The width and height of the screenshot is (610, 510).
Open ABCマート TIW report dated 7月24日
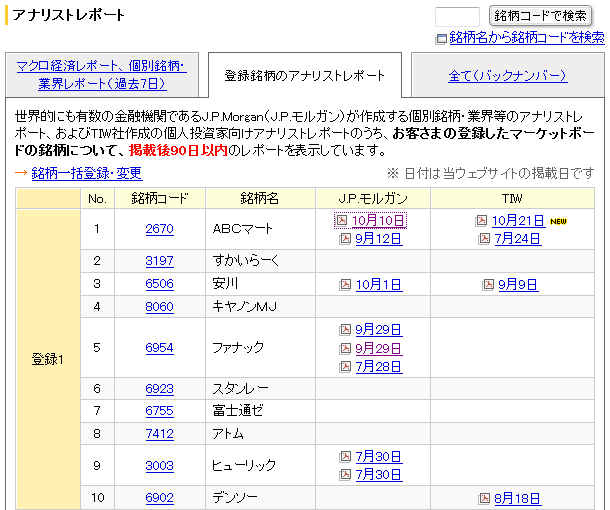[518, 238]
